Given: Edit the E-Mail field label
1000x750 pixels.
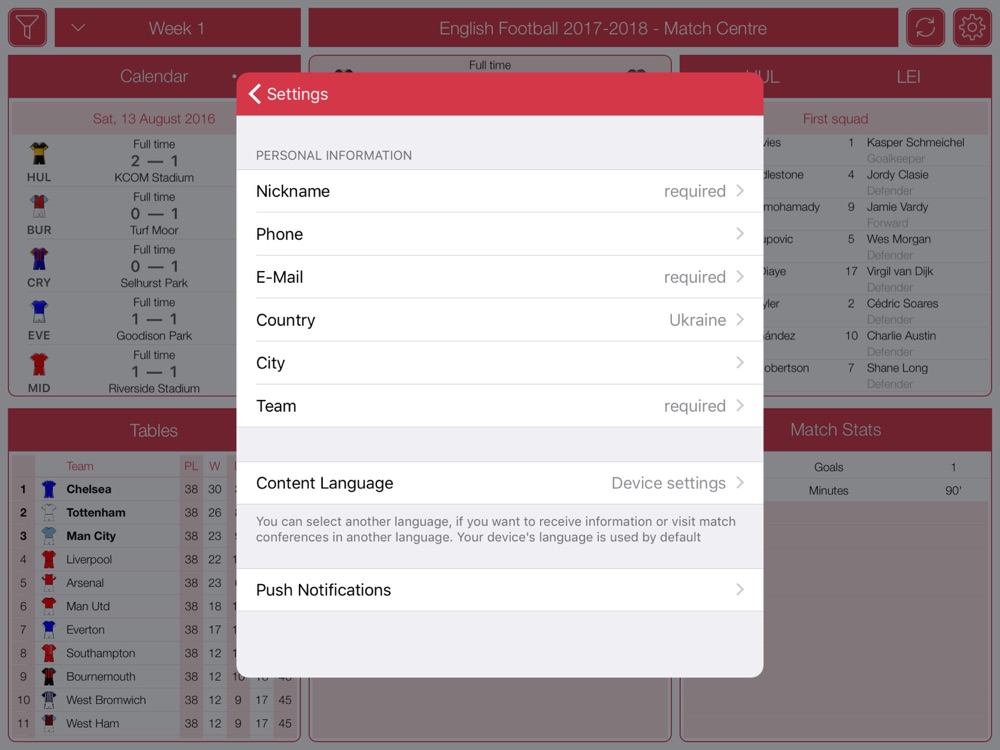Looking at the screenshot, I should click(279, 277).
